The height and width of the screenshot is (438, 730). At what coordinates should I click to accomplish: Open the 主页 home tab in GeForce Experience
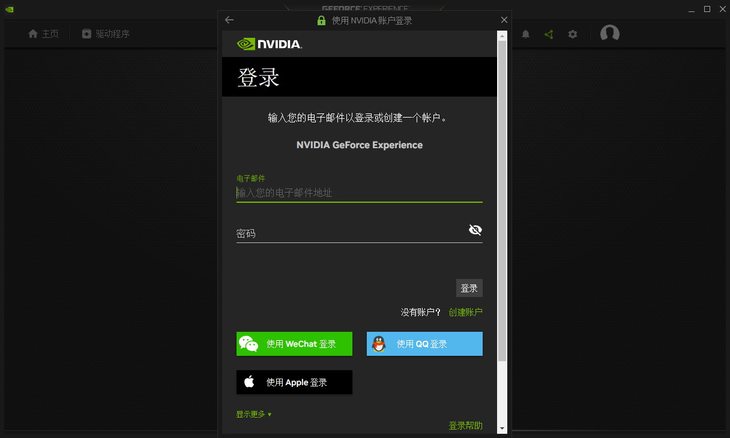tap(43, 34)
